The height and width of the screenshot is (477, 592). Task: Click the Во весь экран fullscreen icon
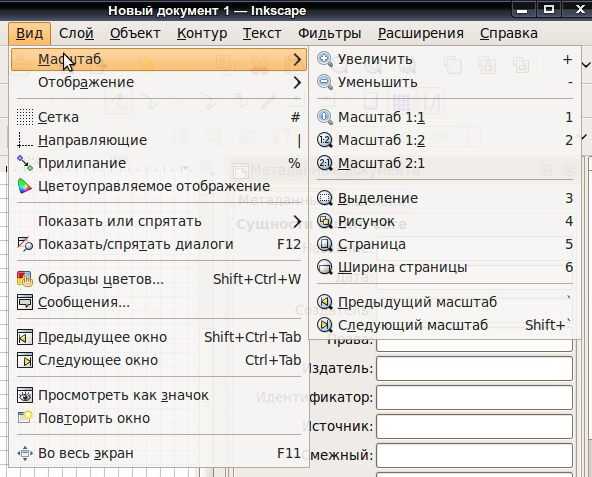coord(25,453)
